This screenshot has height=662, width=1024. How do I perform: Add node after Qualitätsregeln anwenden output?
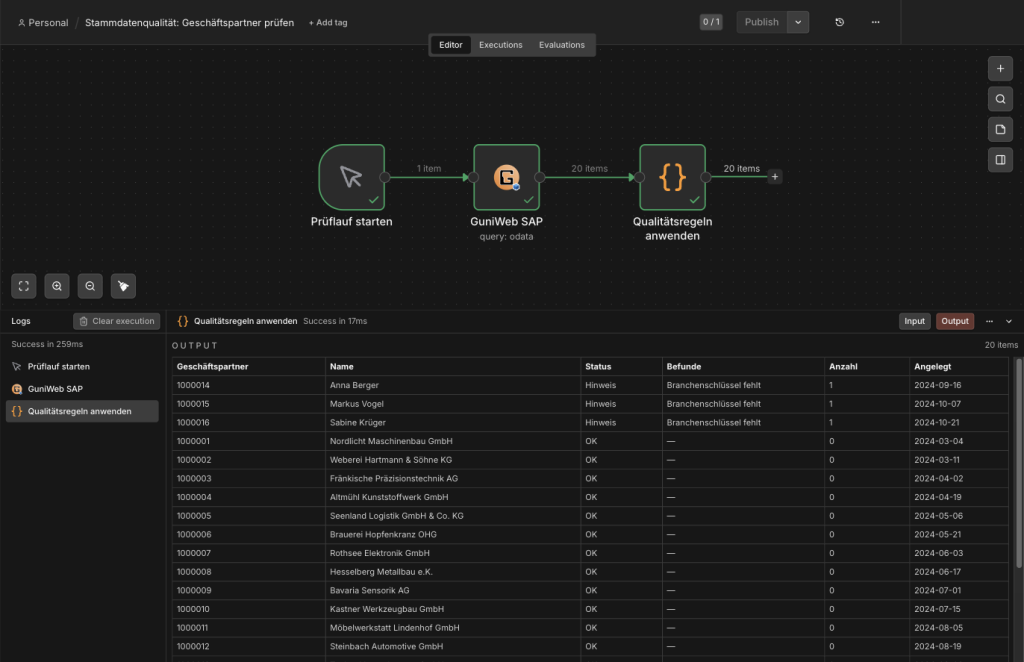point(775,177)
